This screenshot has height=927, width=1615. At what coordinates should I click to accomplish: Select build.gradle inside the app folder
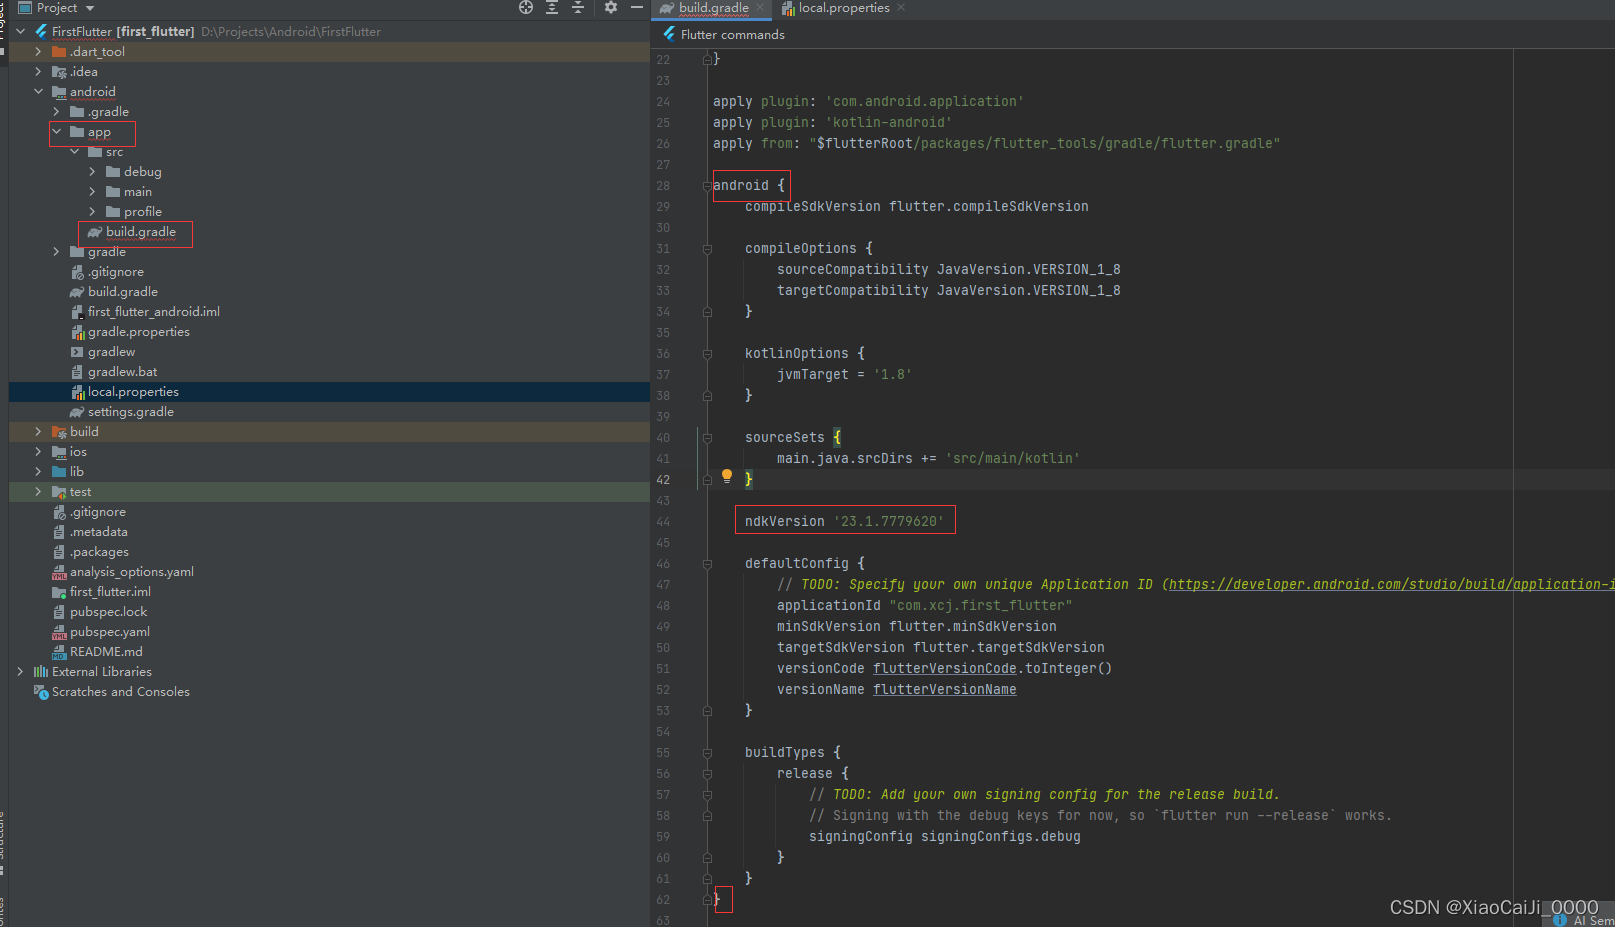tap(140, 232)
